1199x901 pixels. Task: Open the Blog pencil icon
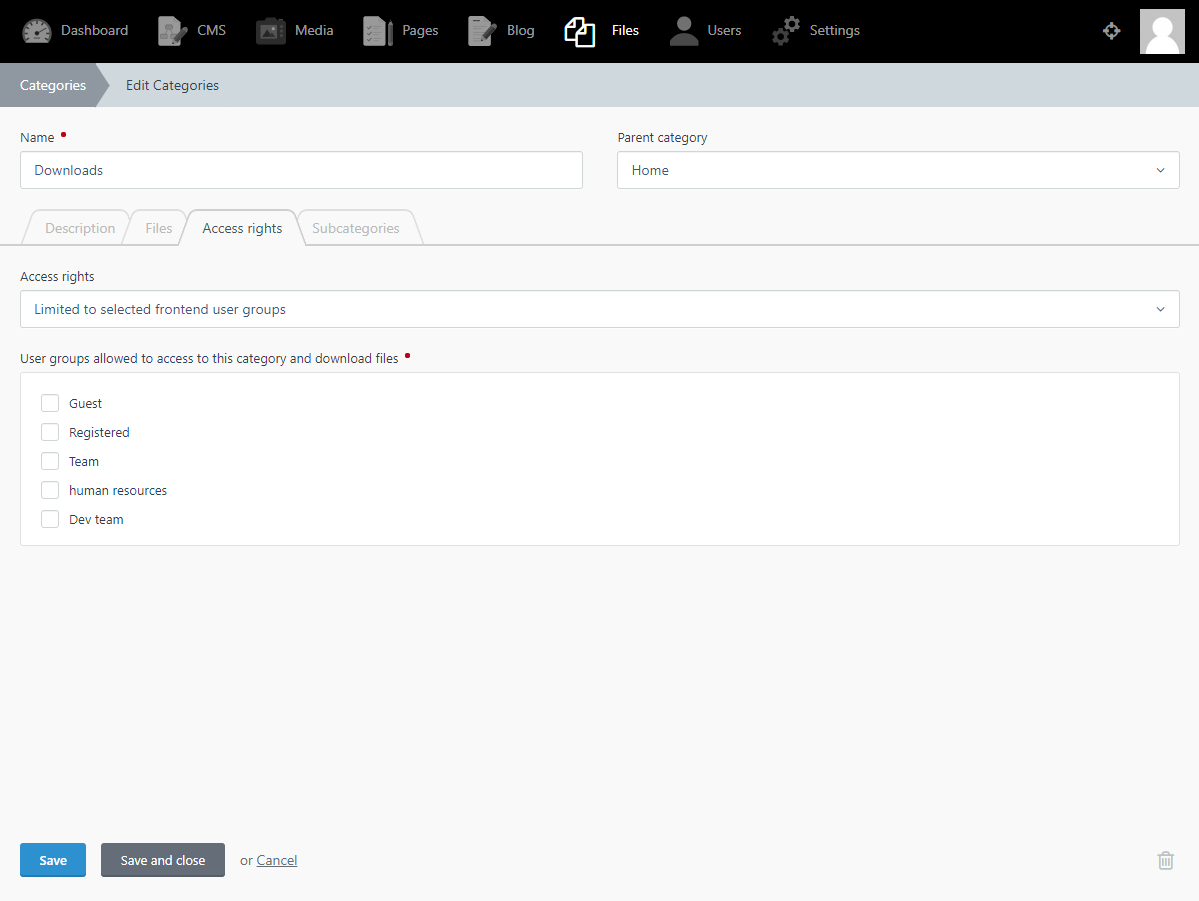(x=483, y=31)
